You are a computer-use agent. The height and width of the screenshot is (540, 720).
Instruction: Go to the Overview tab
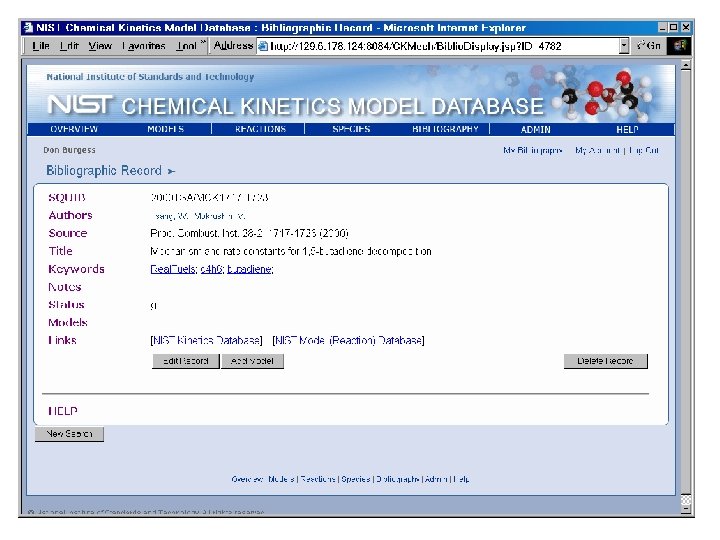[x=74, y=129]
